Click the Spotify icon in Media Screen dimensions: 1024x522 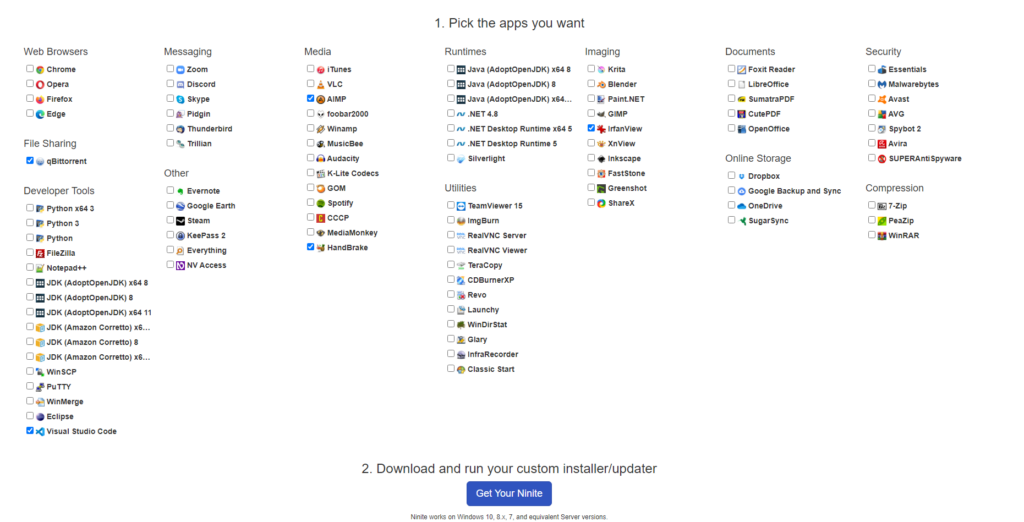[x=320, y=203]
